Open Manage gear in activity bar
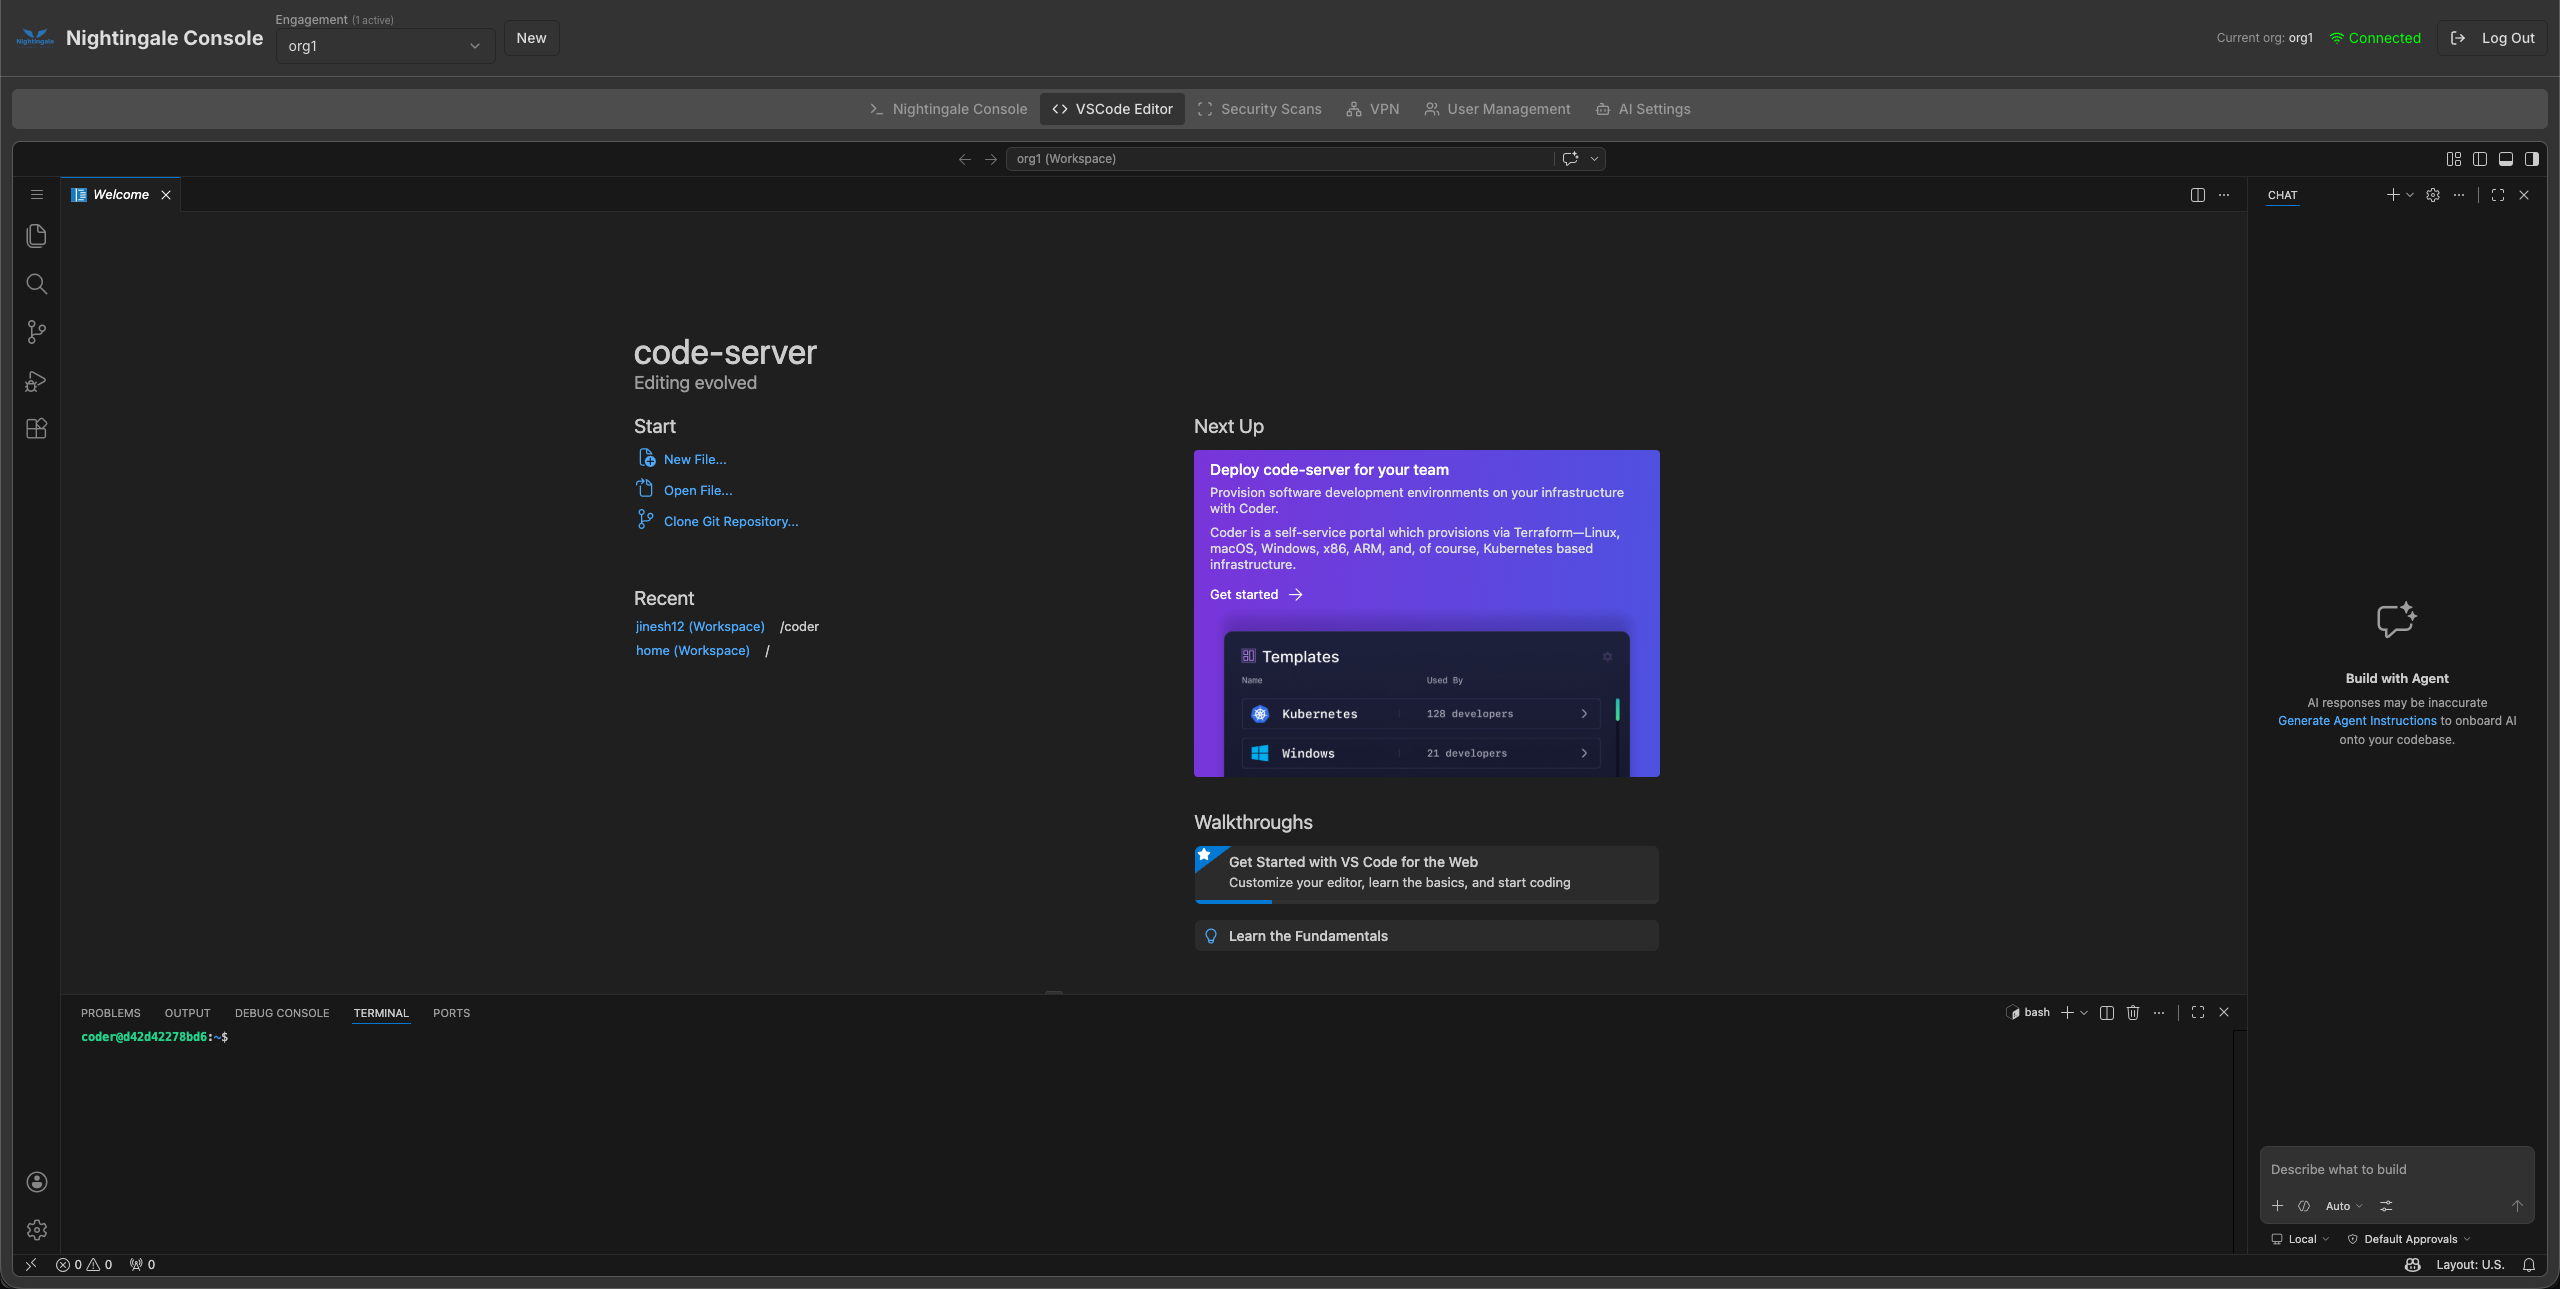Viewport: 2560px width, 1289px height. (x=37, y=1230)
